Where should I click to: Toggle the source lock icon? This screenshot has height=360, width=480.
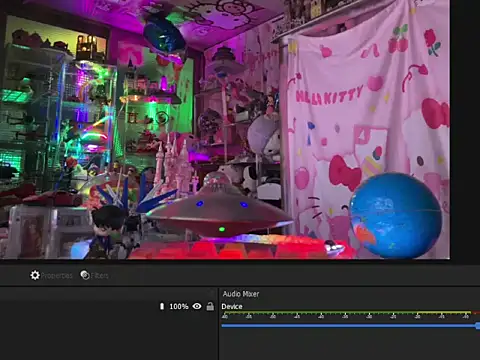(x=210, y=306)
